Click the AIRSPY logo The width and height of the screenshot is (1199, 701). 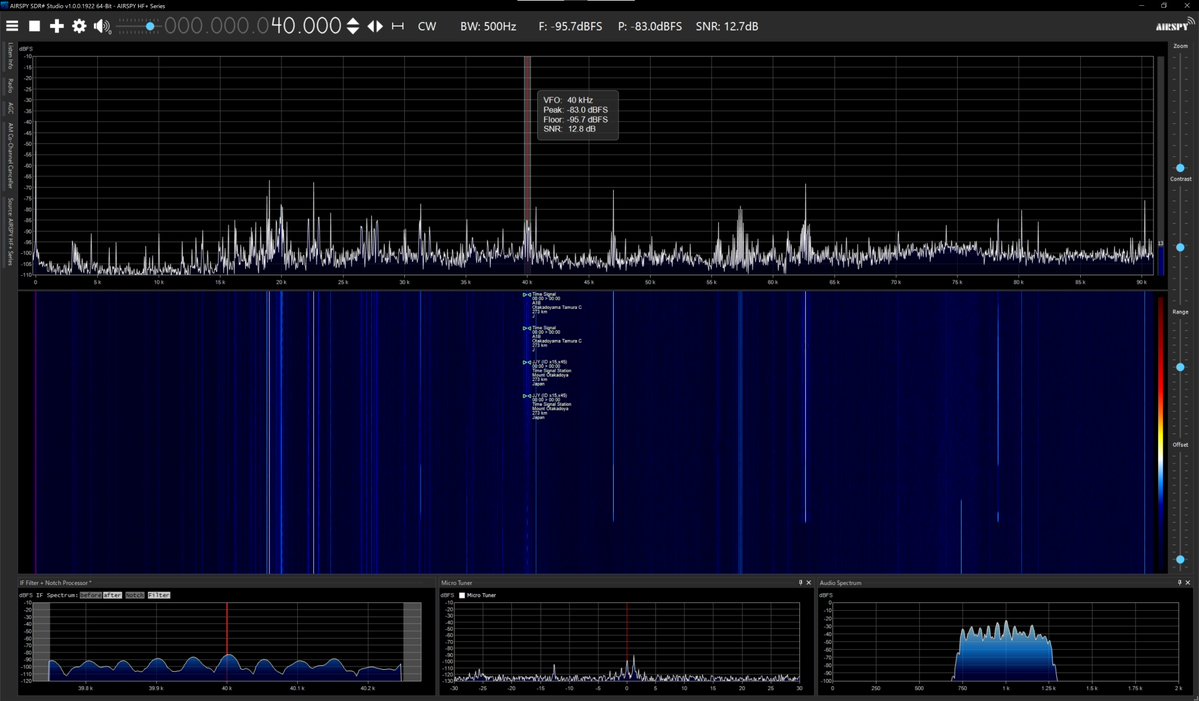(x=1175, y=25)
